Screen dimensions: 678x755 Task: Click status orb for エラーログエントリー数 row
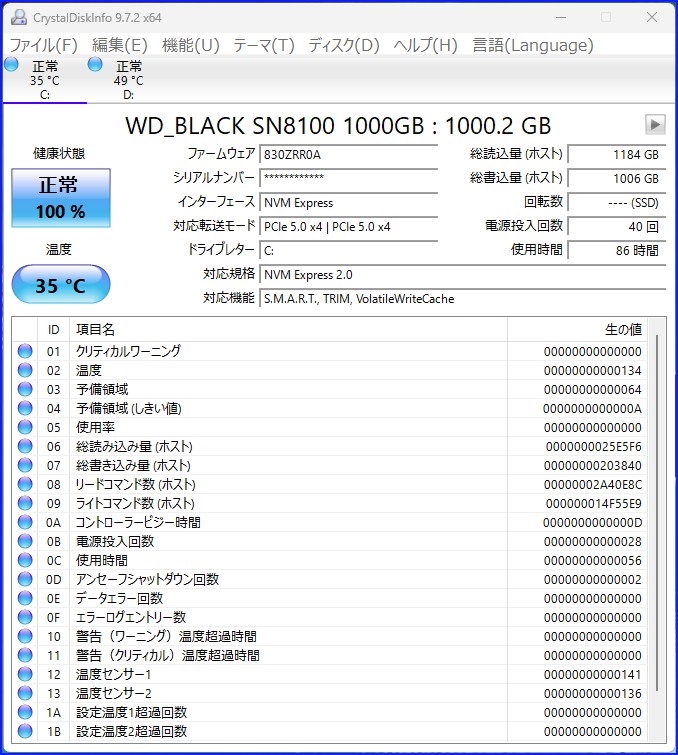pyautogui.click(x=25, y=617)
